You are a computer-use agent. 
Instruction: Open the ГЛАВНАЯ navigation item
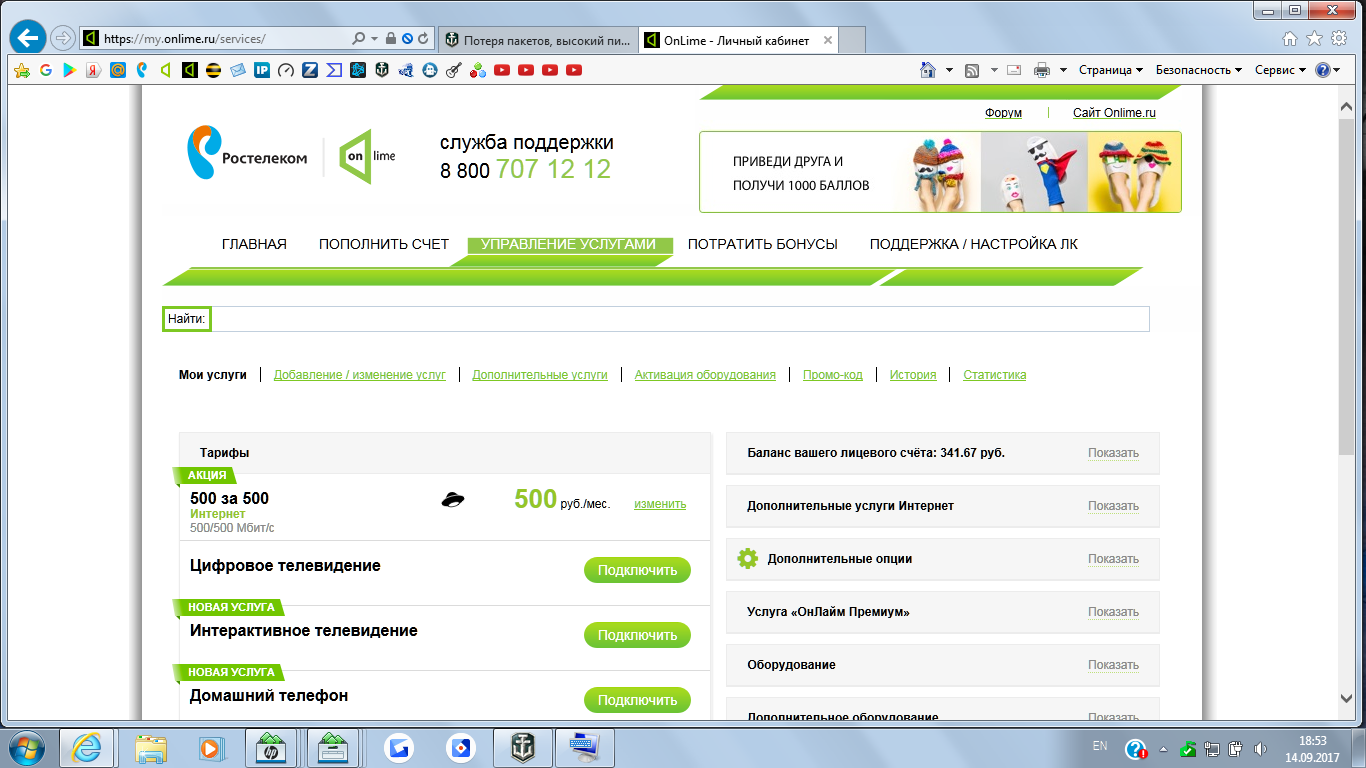click(254, 244)
